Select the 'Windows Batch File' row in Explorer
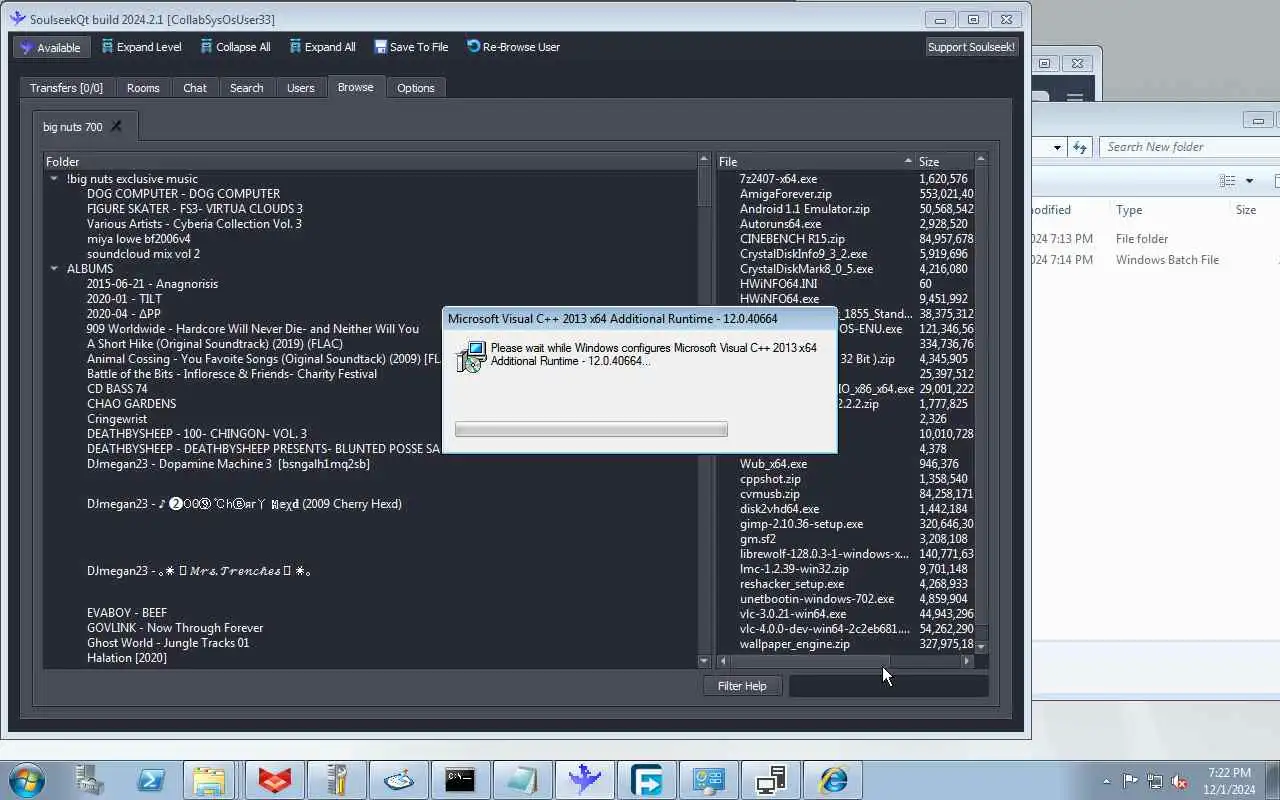Screen dimensions: 1280x800 [x=1155, y=260]
